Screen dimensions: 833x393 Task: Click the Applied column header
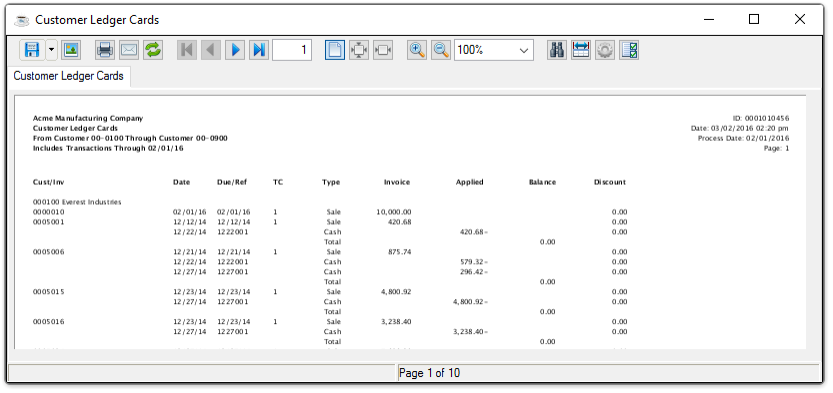point(470,182)
